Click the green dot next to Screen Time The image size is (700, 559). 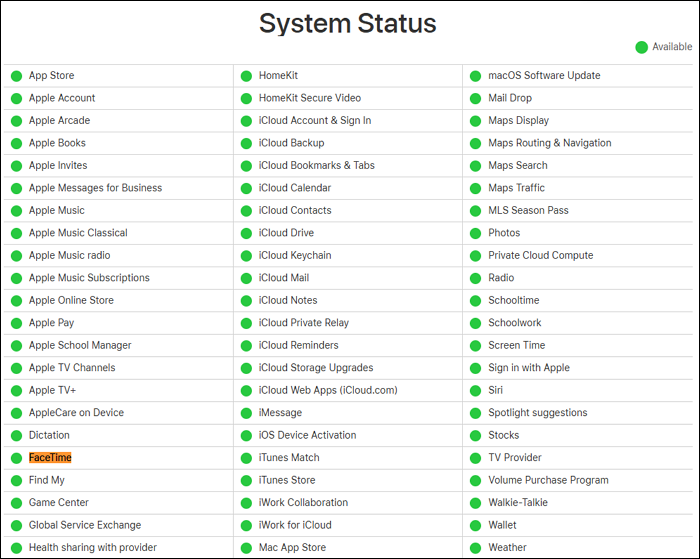tap(475, 346)
